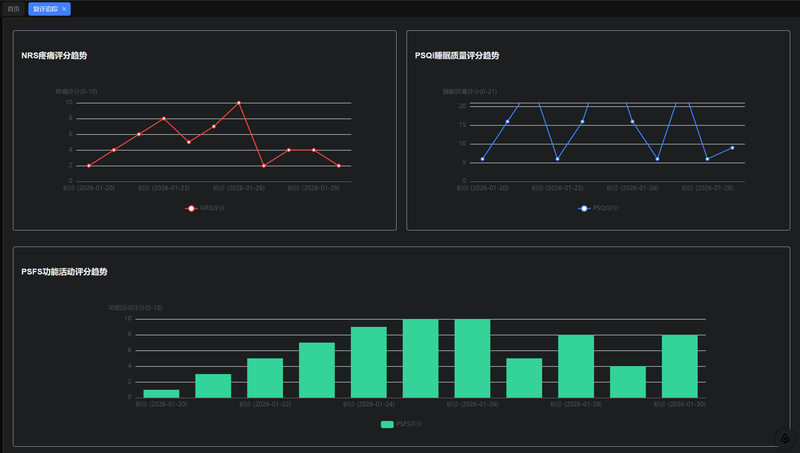Click the NRS疼痛评分趋势 chart title

pyautogui.click(x=54, y=56)
